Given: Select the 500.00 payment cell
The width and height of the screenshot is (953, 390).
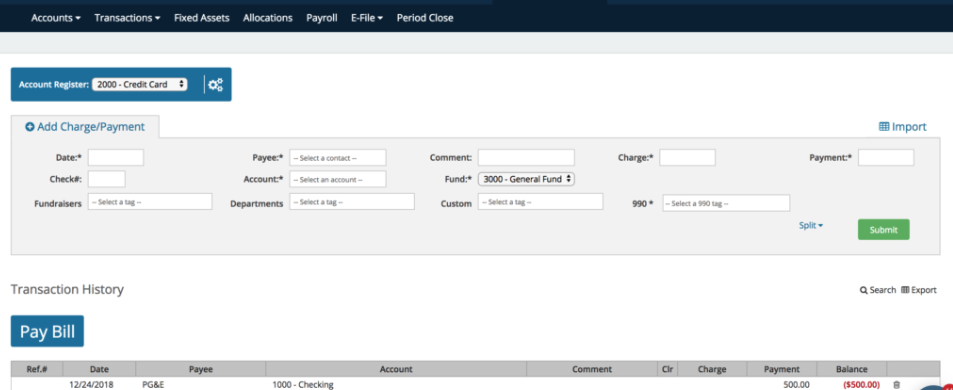Looking at the screenshot, I should pos(797,385).
